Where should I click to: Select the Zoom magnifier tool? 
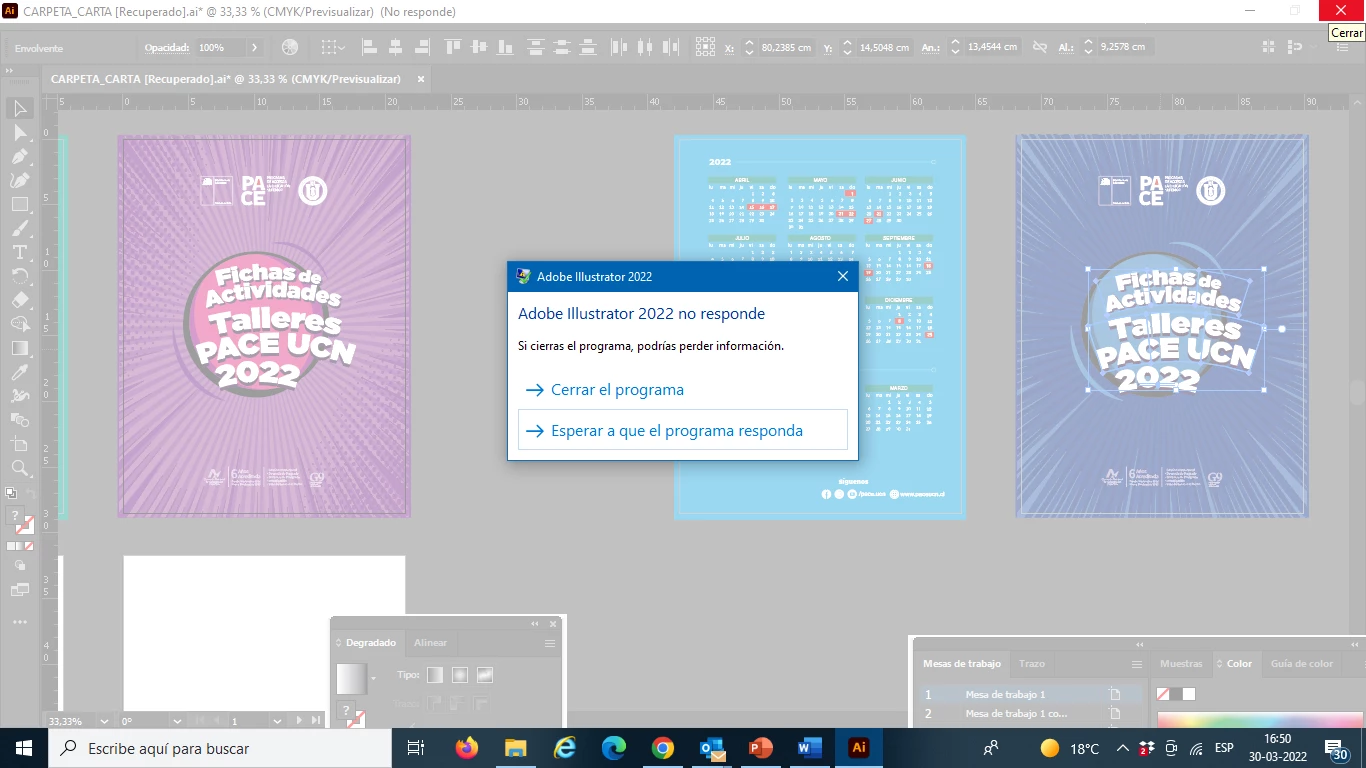click(20, 468)
